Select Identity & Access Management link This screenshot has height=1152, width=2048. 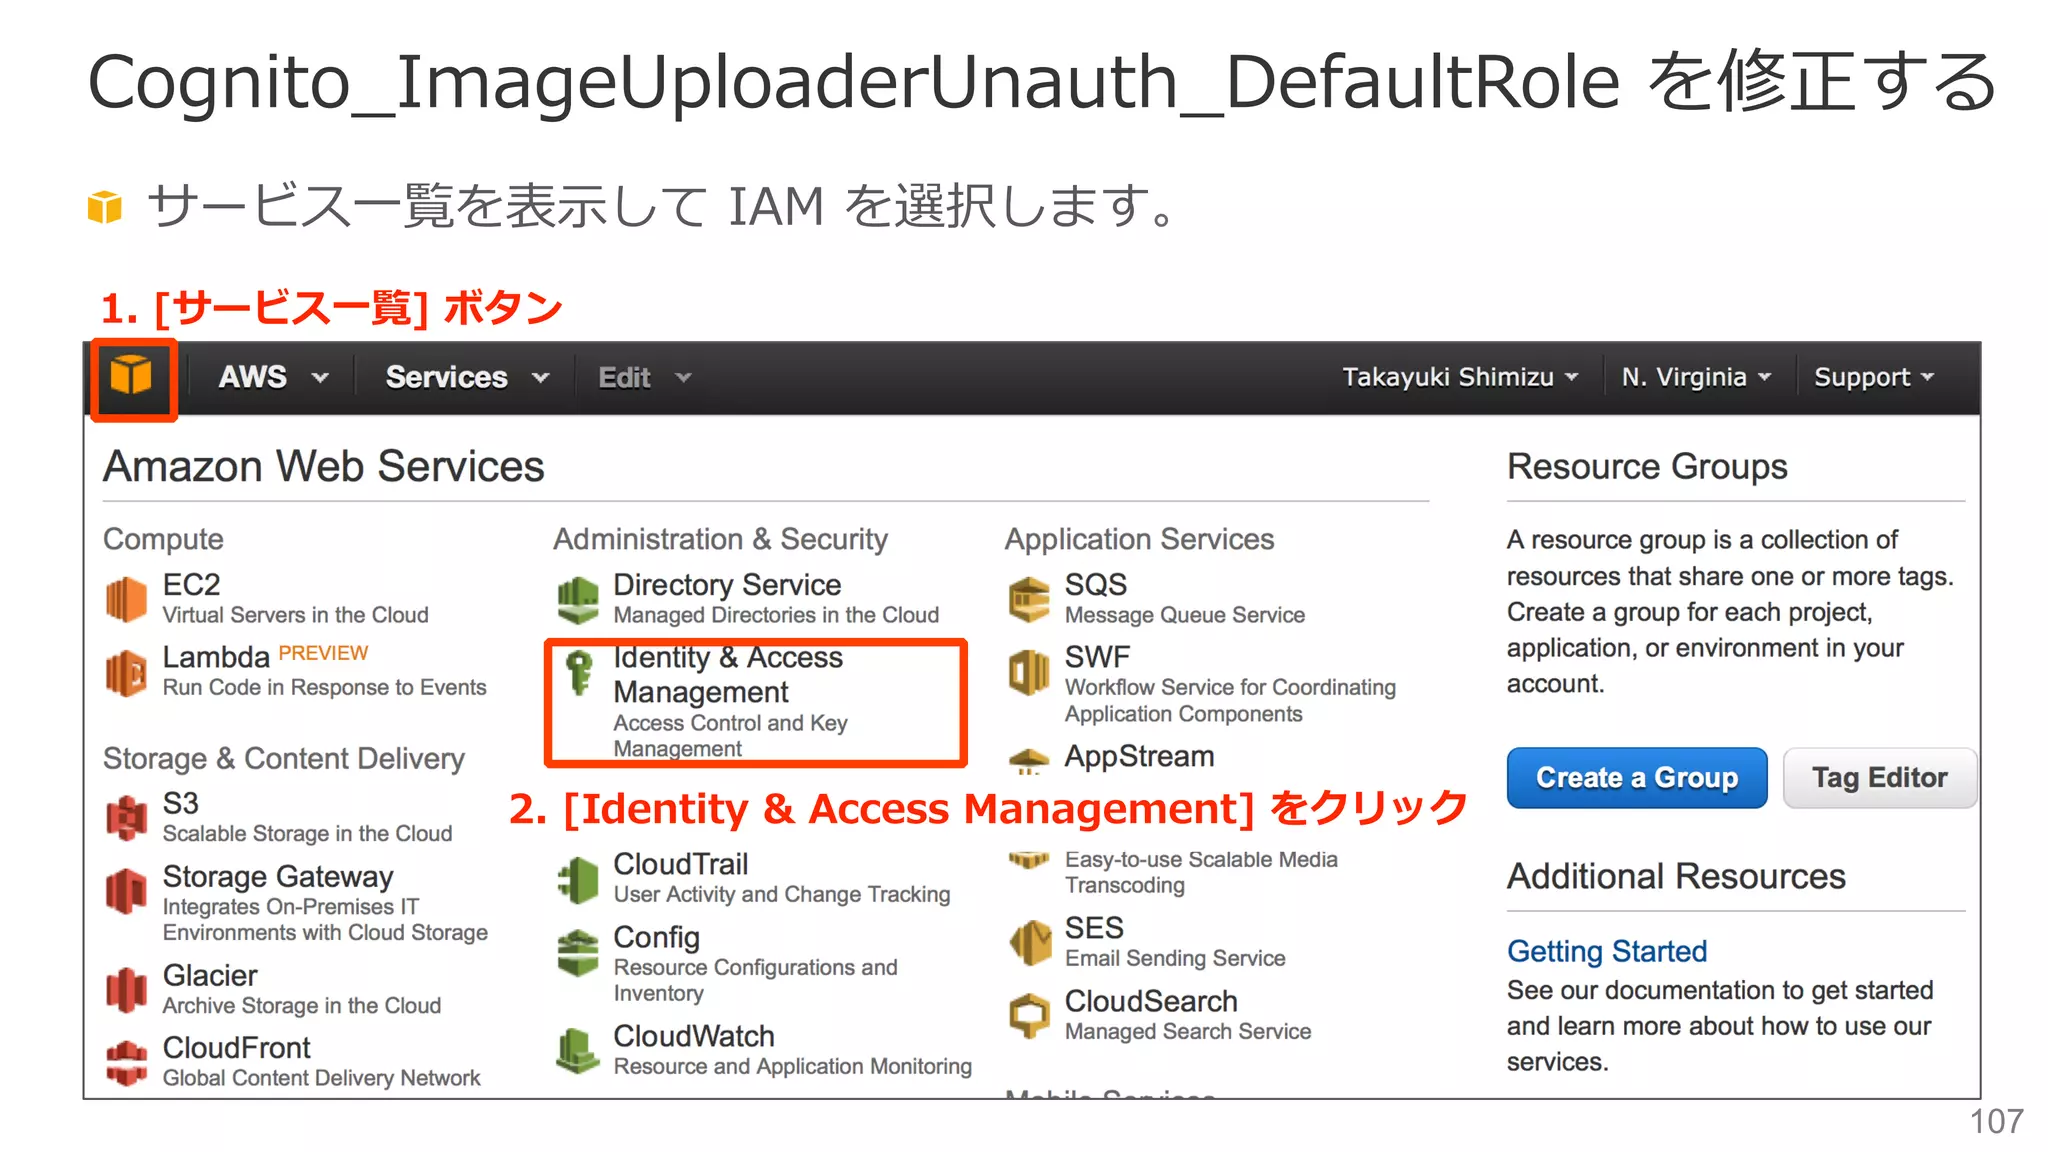tap(728, 675)
